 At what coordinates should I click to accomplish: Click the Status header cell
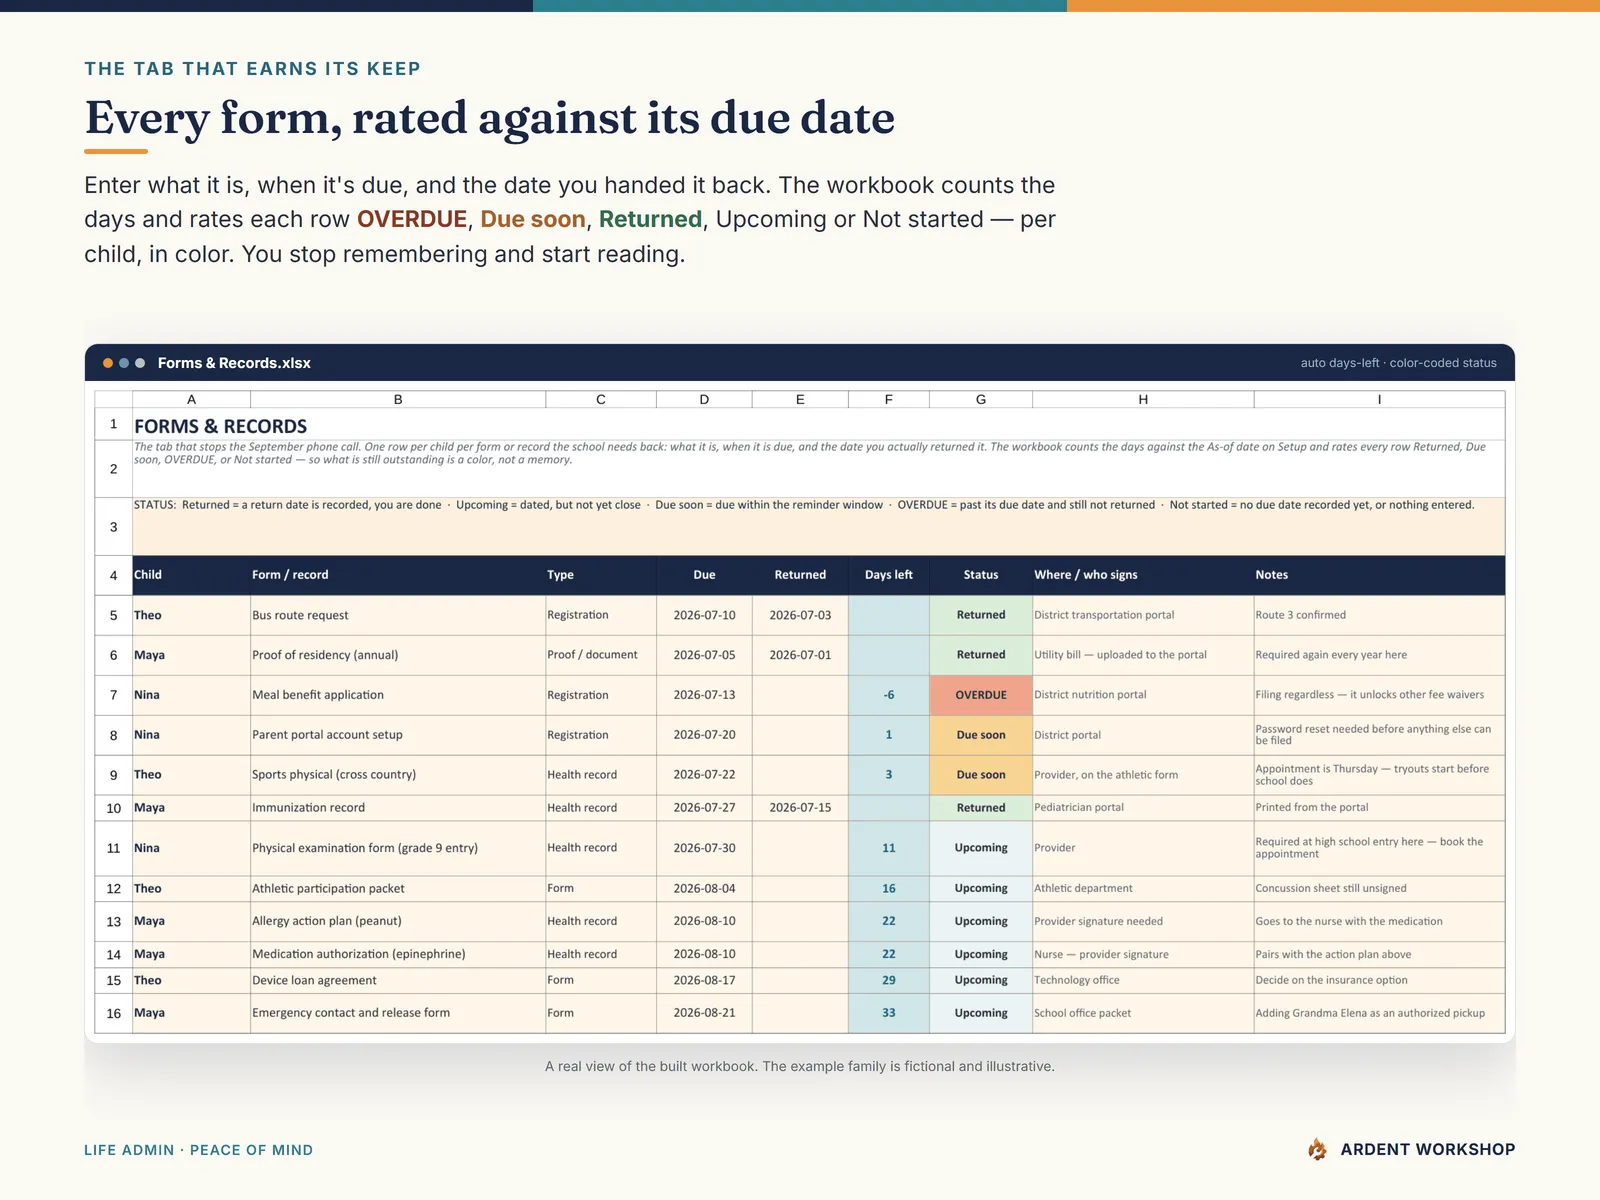pos(981,575)
